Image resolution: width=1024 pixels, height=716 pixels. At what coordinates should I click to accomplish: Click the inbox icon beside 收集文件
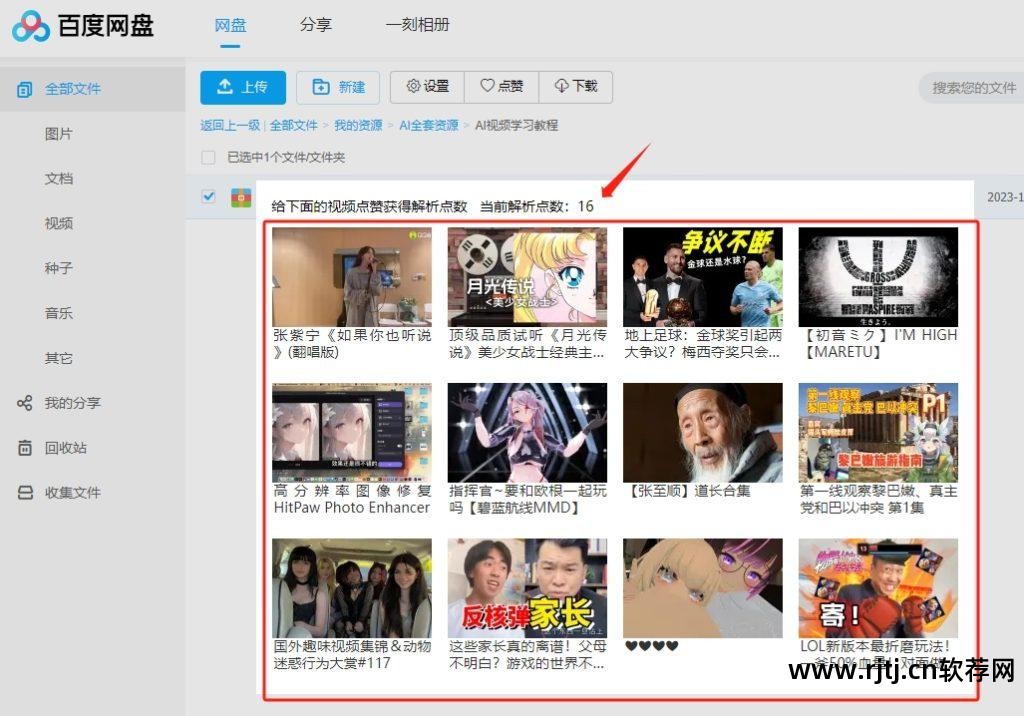(25, 493)
